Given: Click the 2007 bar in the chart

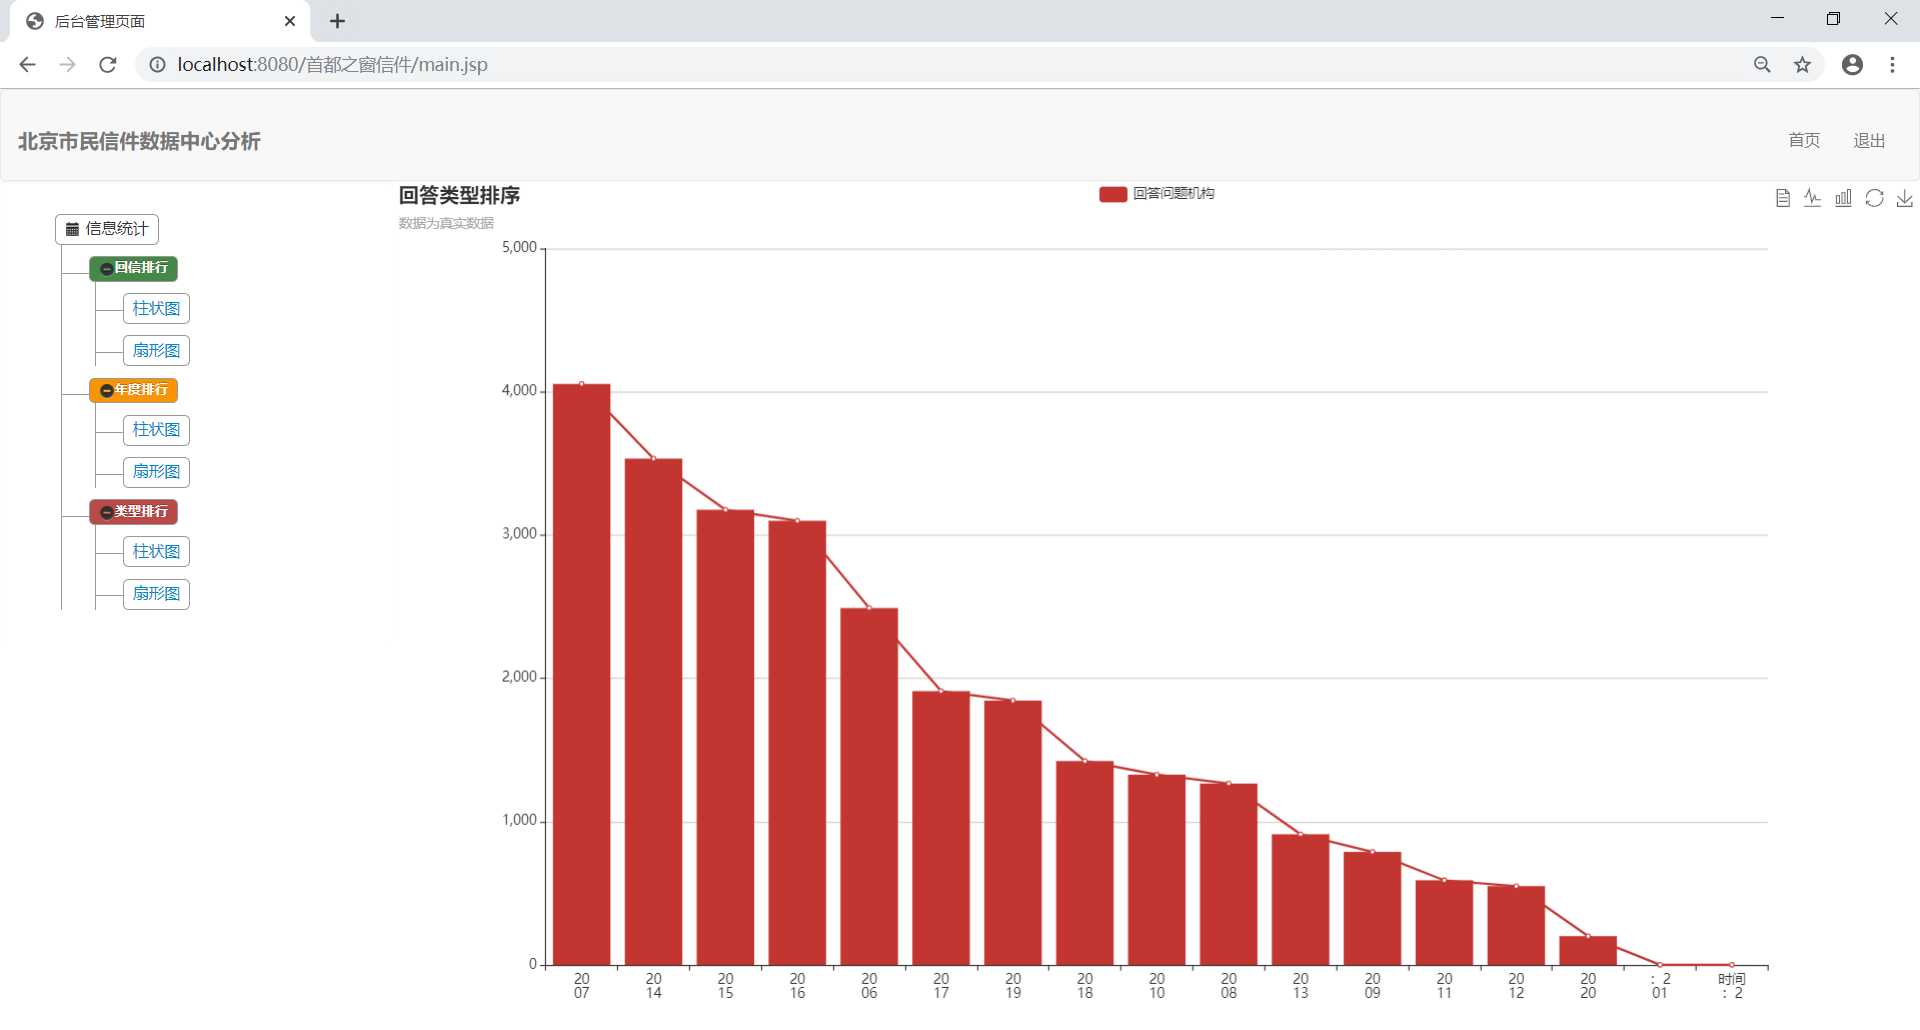Looking at the screenshot, I should click(x=582, y=674).
